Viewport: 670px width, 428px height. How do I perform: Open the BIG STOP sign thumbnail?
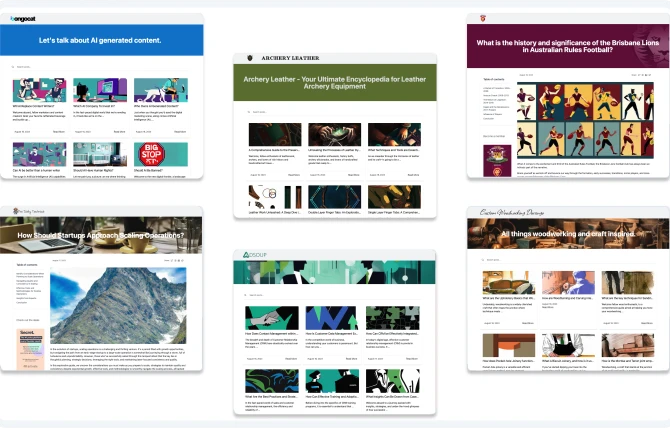pyautogui.click(x=161, y=154)
